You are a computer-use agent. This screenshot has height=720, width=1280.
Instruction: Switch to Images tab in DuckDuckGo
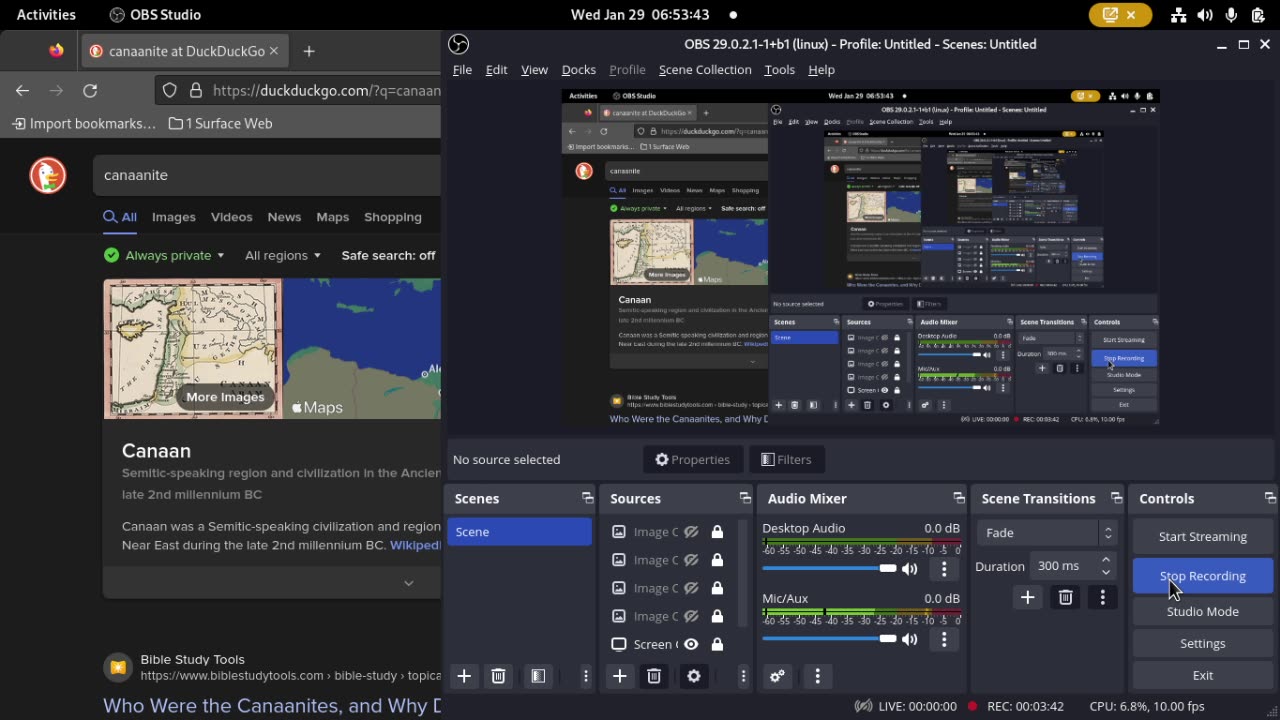coord(173,217)
